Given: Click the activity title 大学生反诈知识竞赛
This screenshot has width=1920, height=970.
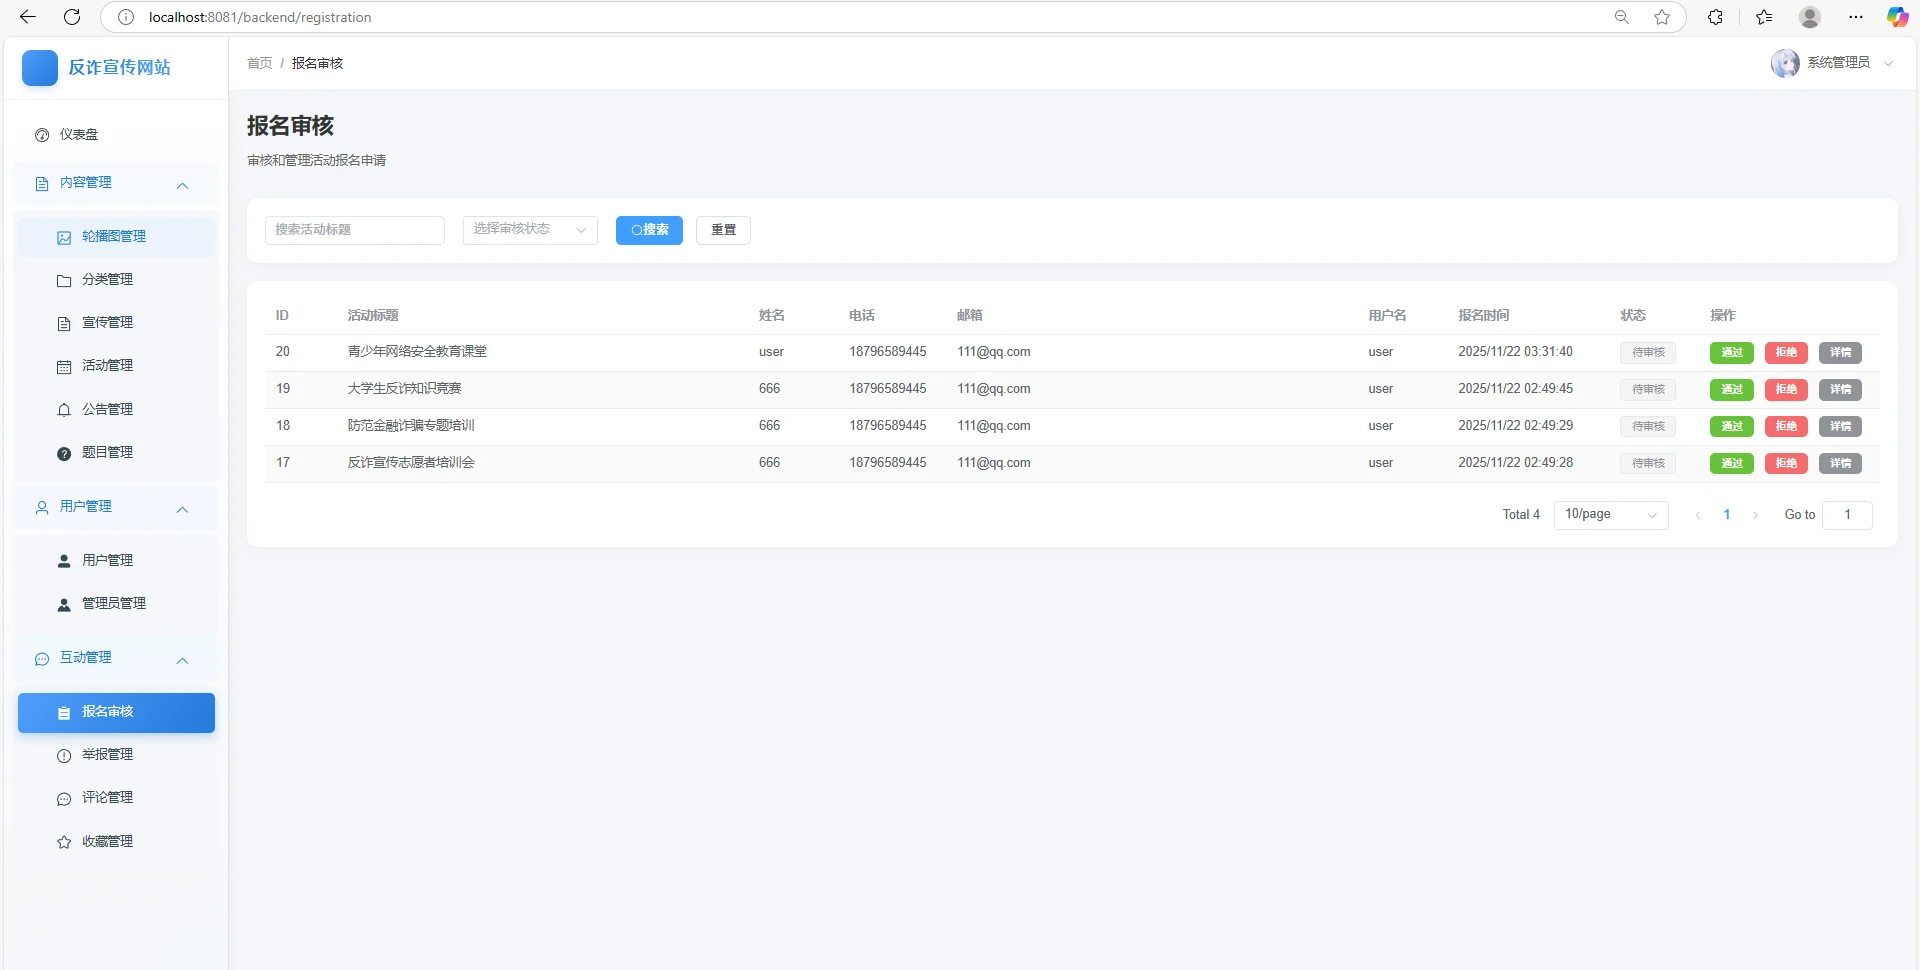Looking at the screenshot, I should (x=405, y=389).
